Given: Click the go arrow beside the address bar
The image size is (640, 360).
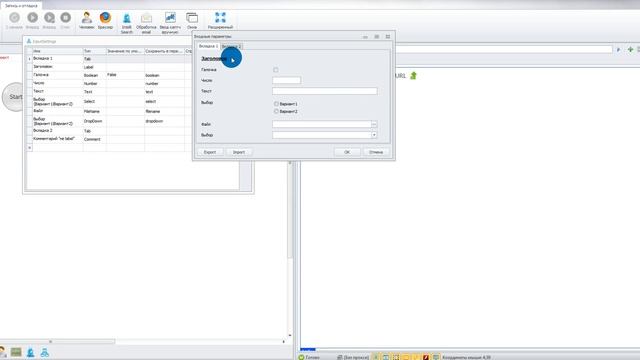Looking at the screenshot, I should point(618,49).
